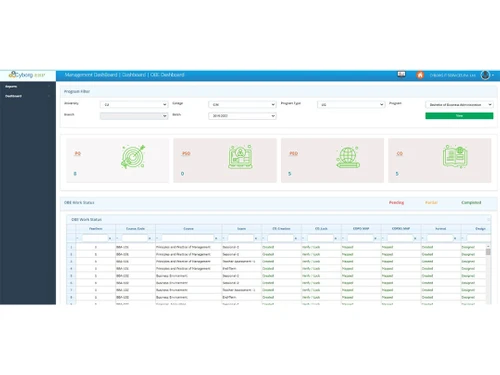Sort by the CO Creation column header
The image size is (500, 375).
click(281, 229)
